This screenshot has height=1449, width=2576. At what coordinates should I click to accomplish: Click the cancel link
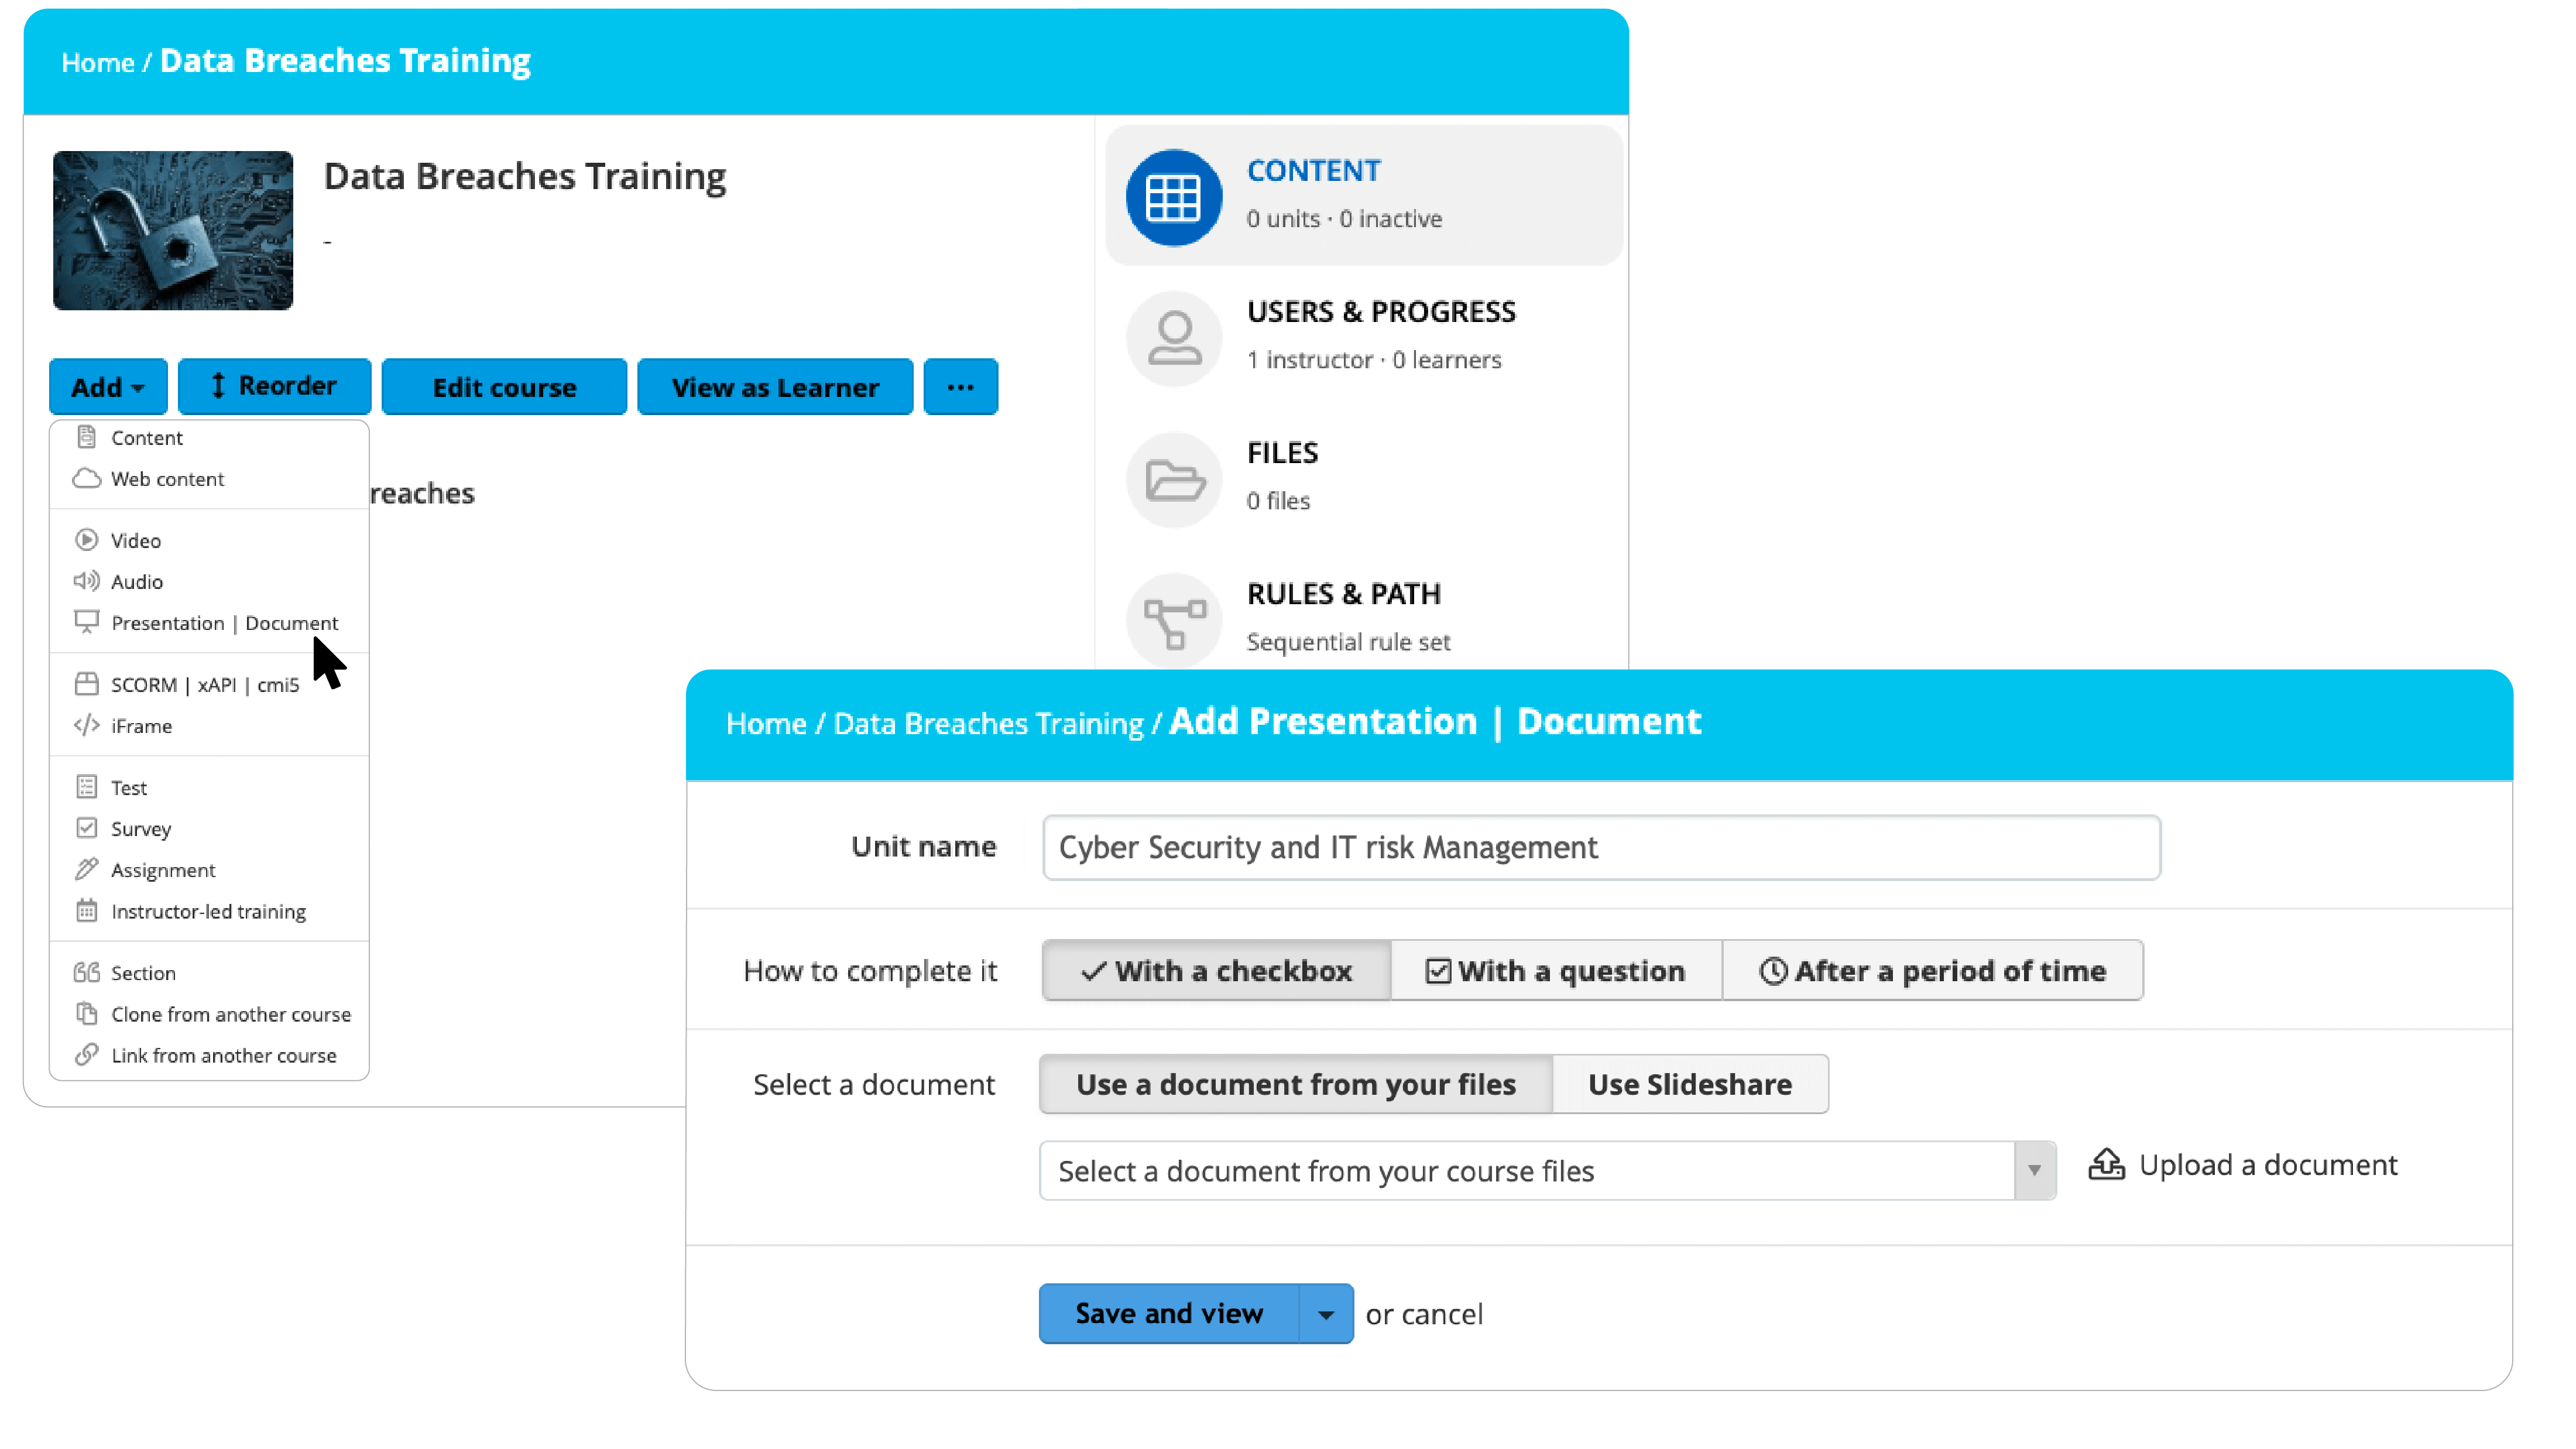(1442, 1314)
